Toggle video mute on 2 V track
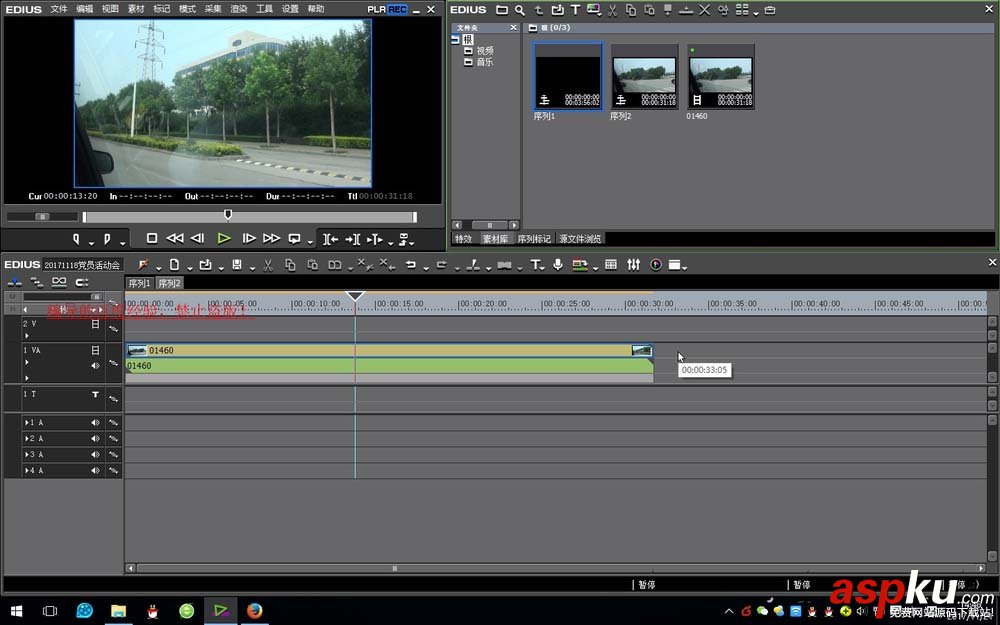This screenshot has width=1000, height=625. point(95,324)
